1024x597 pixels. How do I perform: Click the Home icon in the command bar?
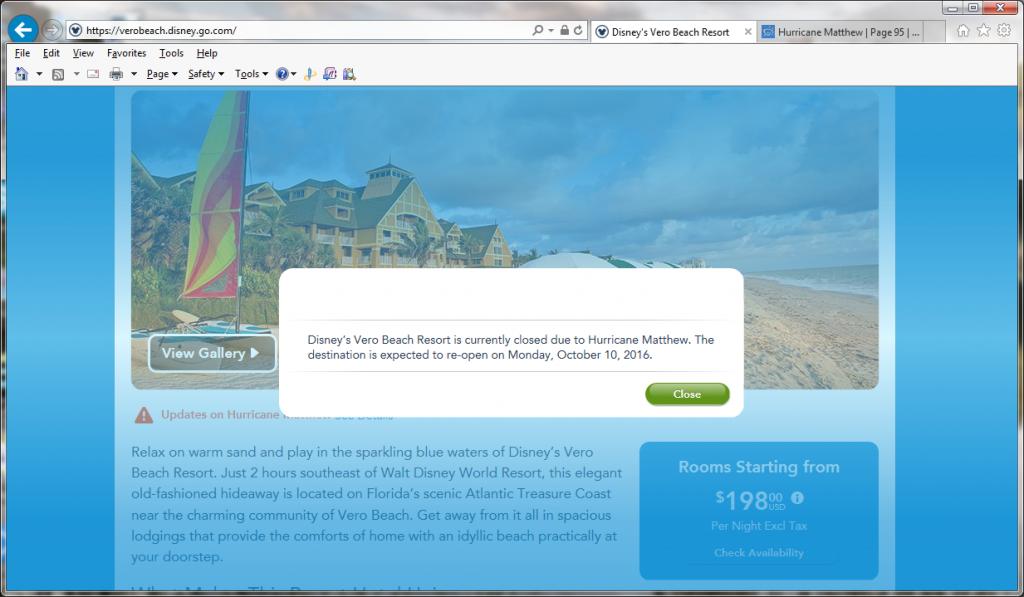22,74
